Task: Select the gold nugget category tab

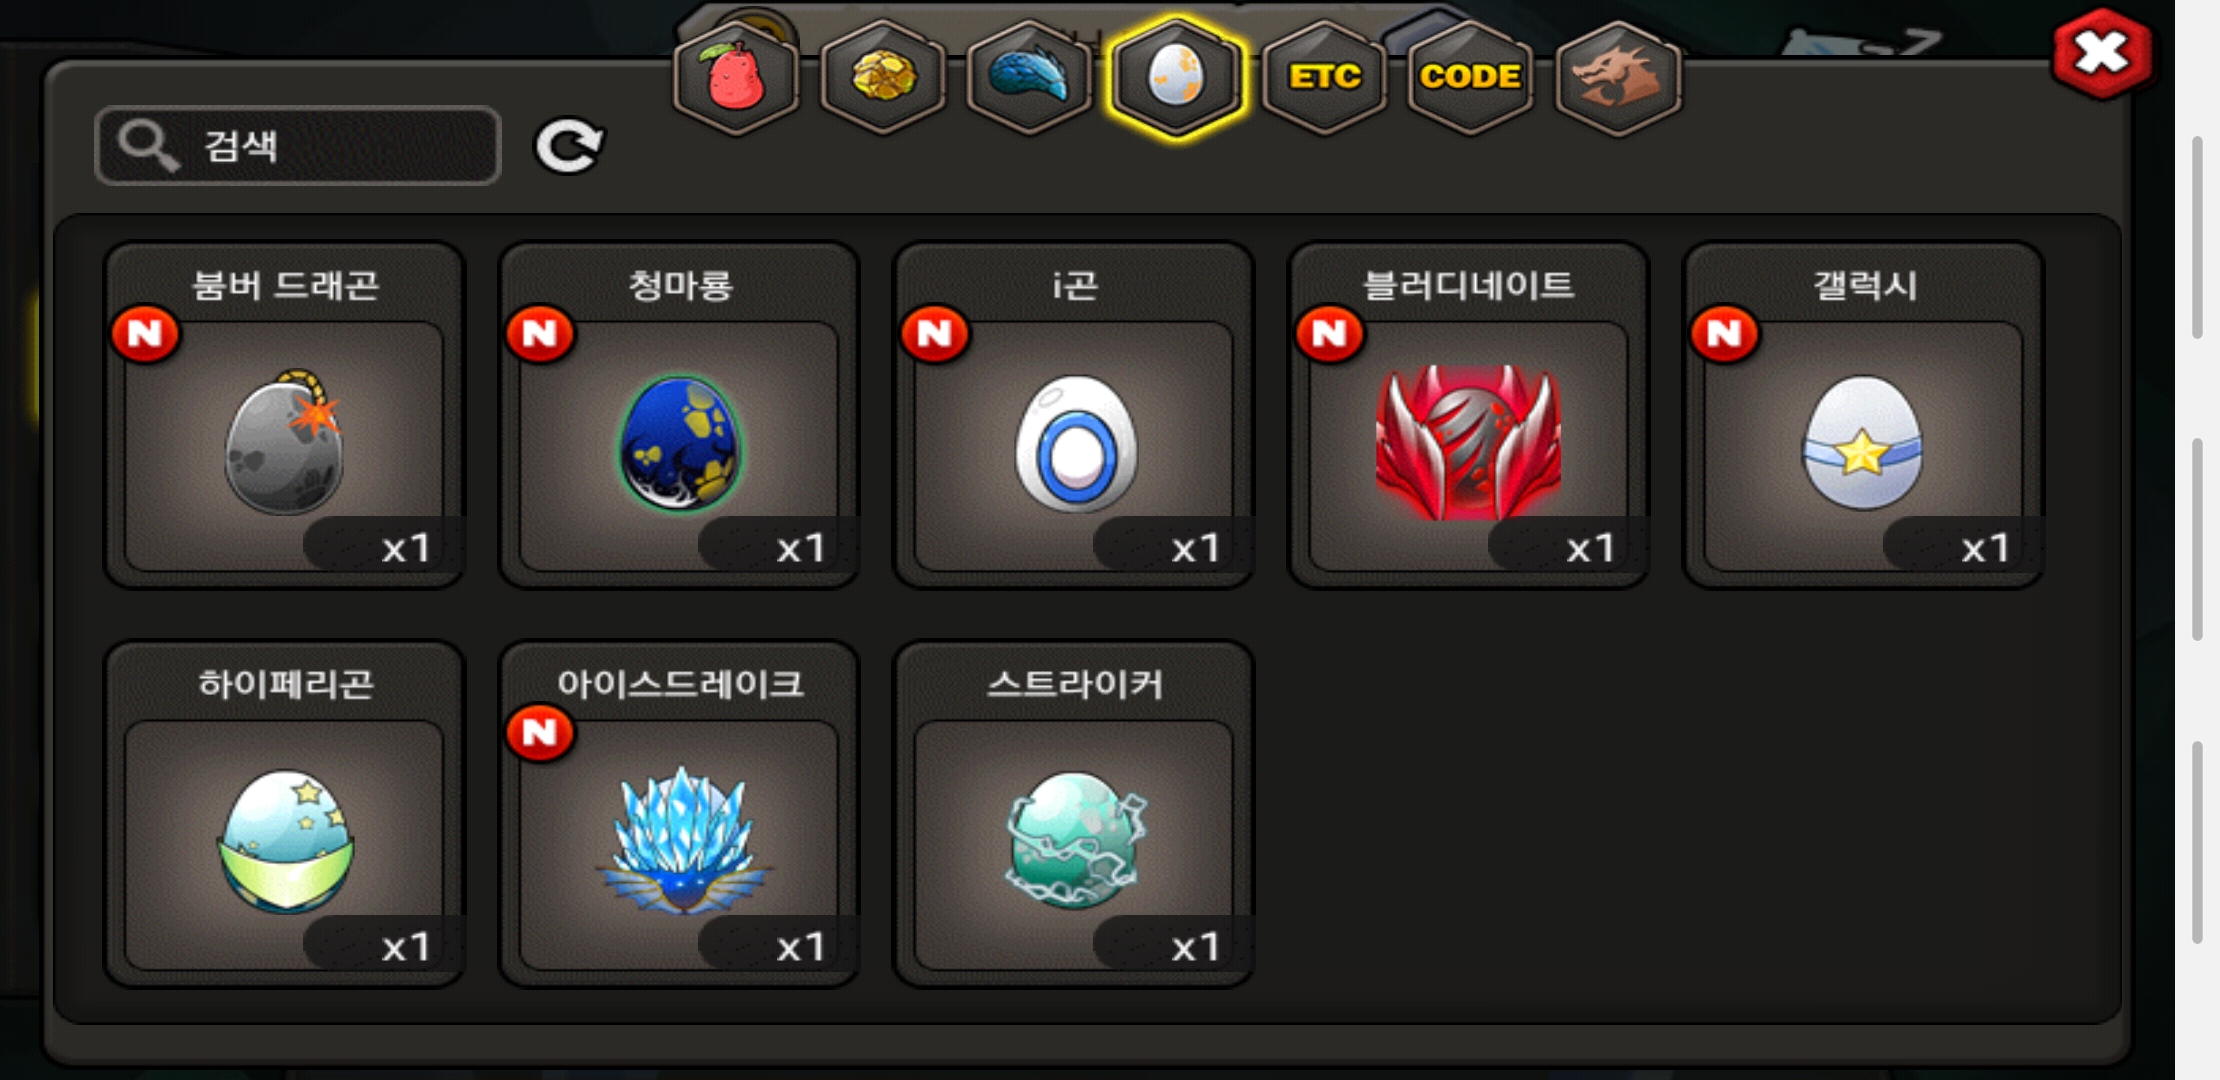Action: [x=883, y=78]
